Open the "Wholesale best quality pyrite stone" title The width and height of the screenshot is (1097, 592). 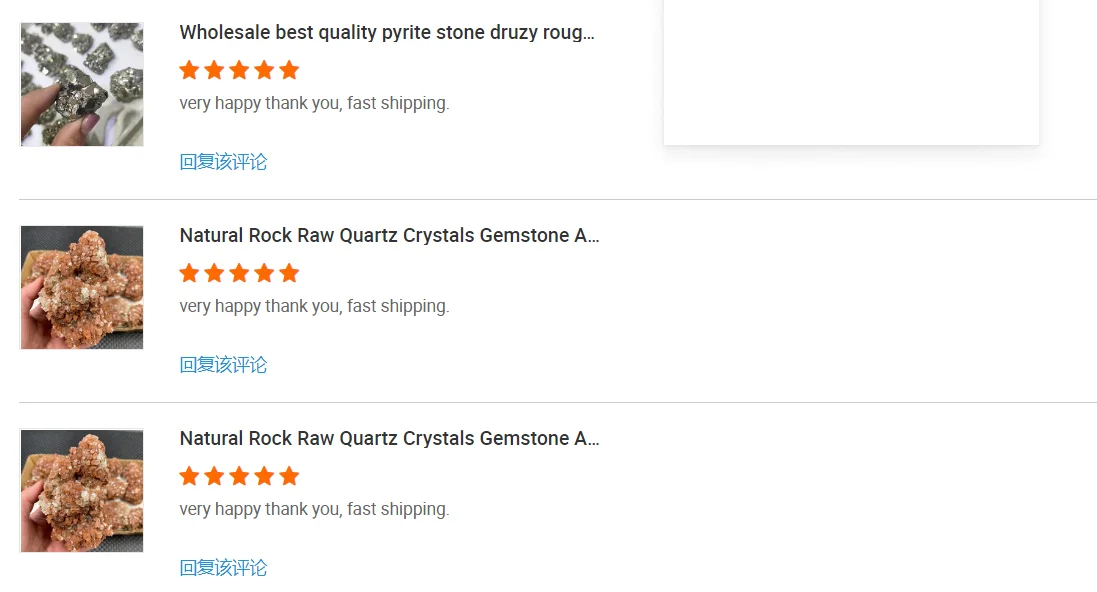tap(387, 33)
